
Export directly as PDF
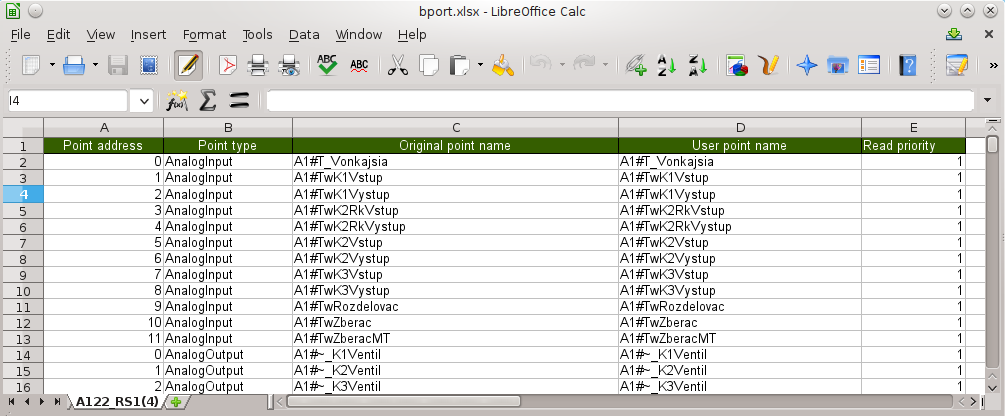[x=229, y=66]
